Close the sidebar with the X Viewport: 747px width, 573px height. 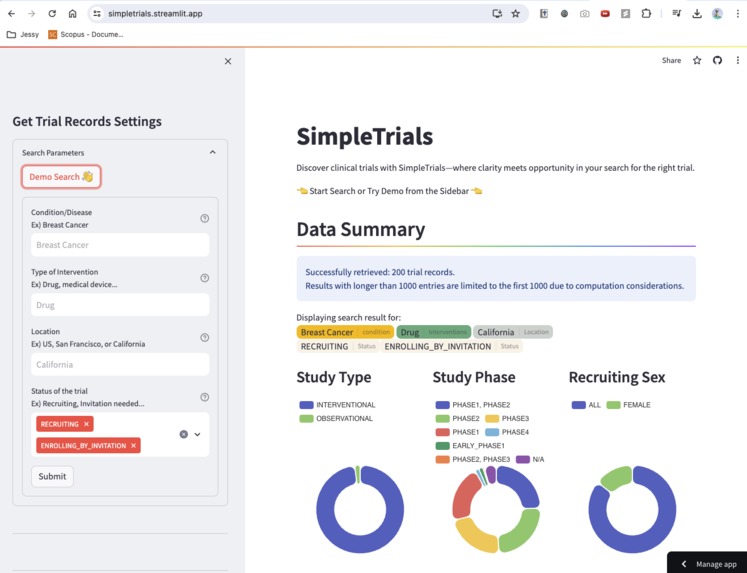pos(228,61)
